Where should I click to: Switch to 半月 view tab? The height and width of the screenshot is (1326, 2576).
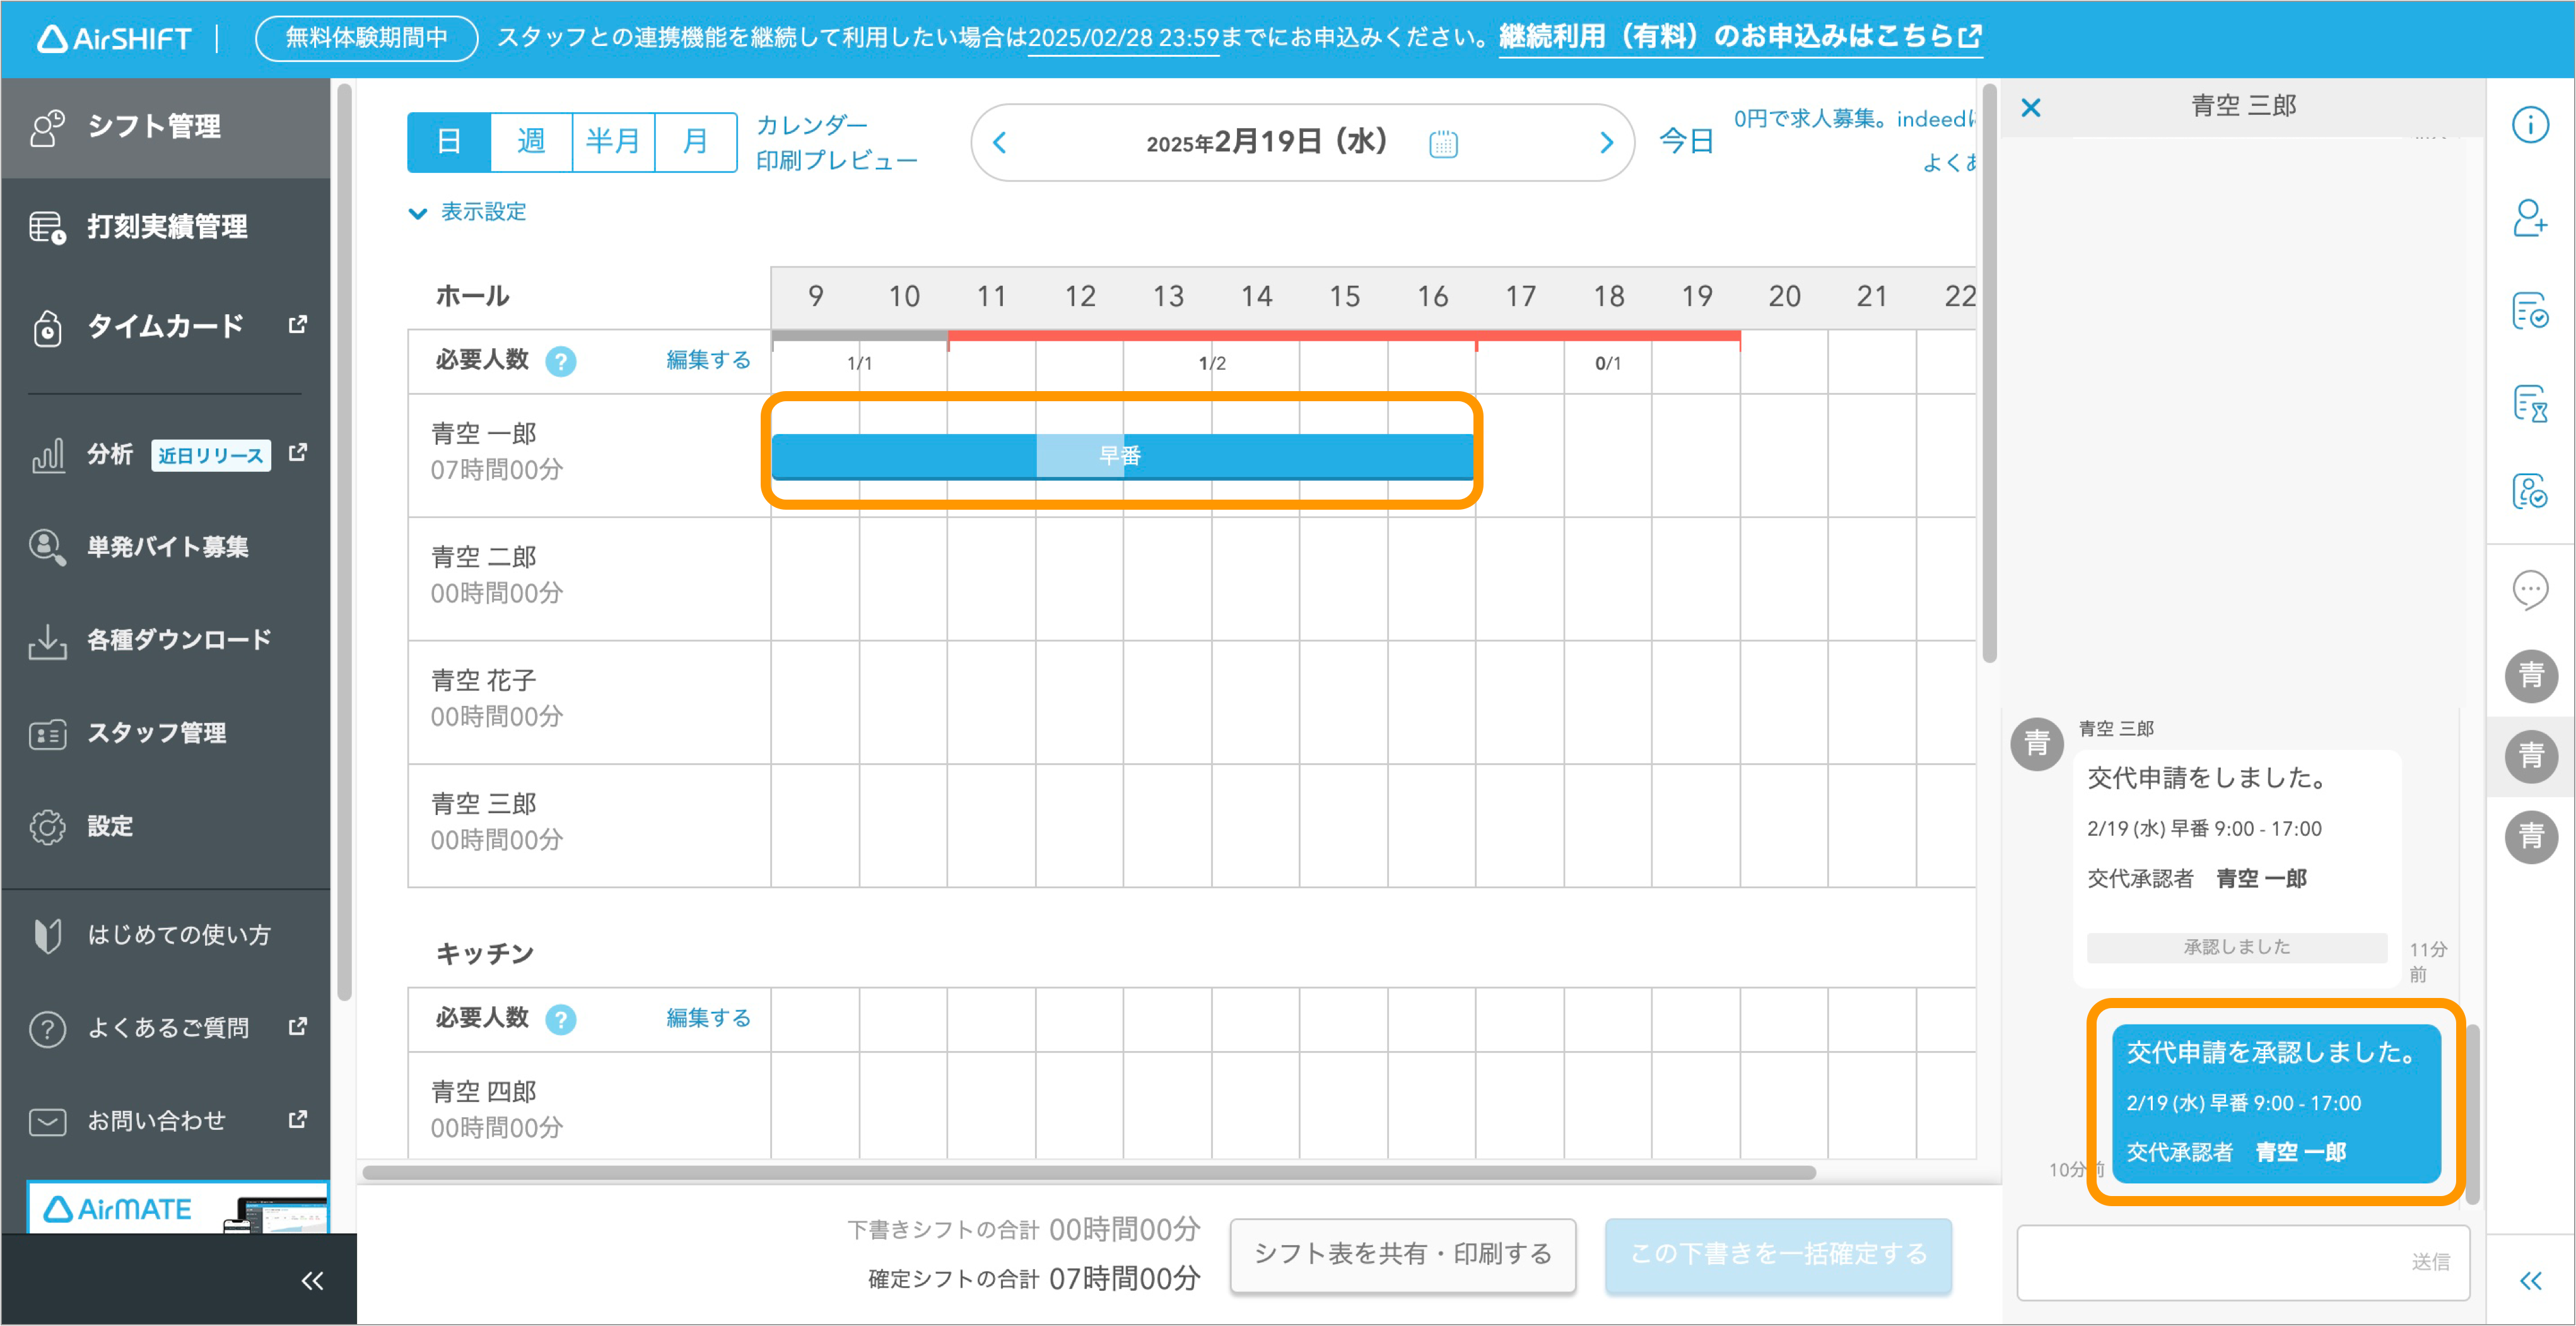pyautogui.click(x=613, y=142)
